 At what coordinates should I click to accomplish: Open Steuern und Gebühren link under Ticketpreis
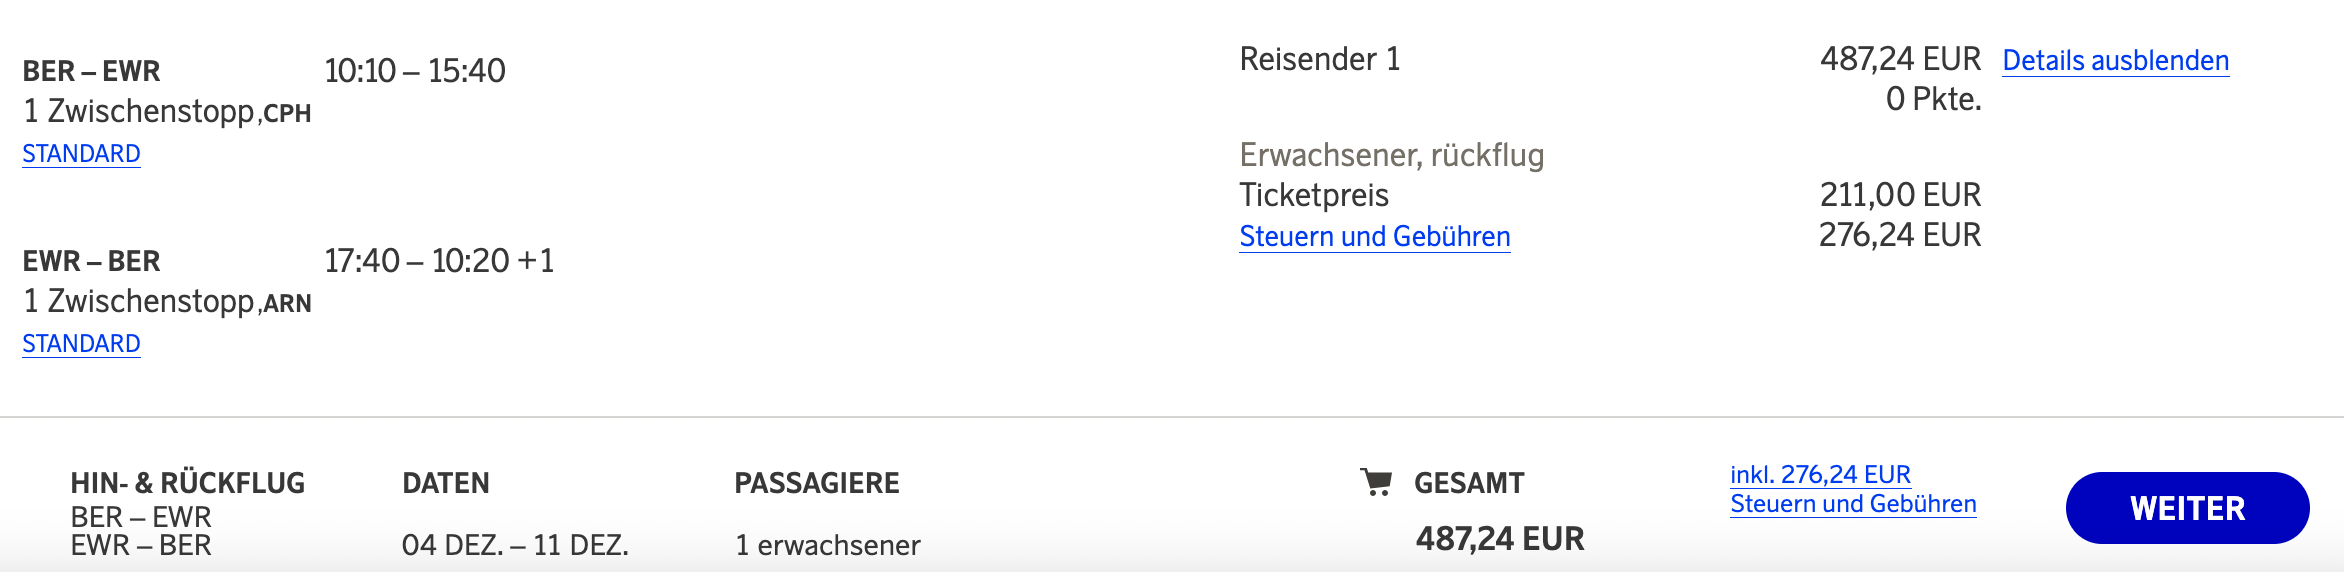click(1374, 237)
